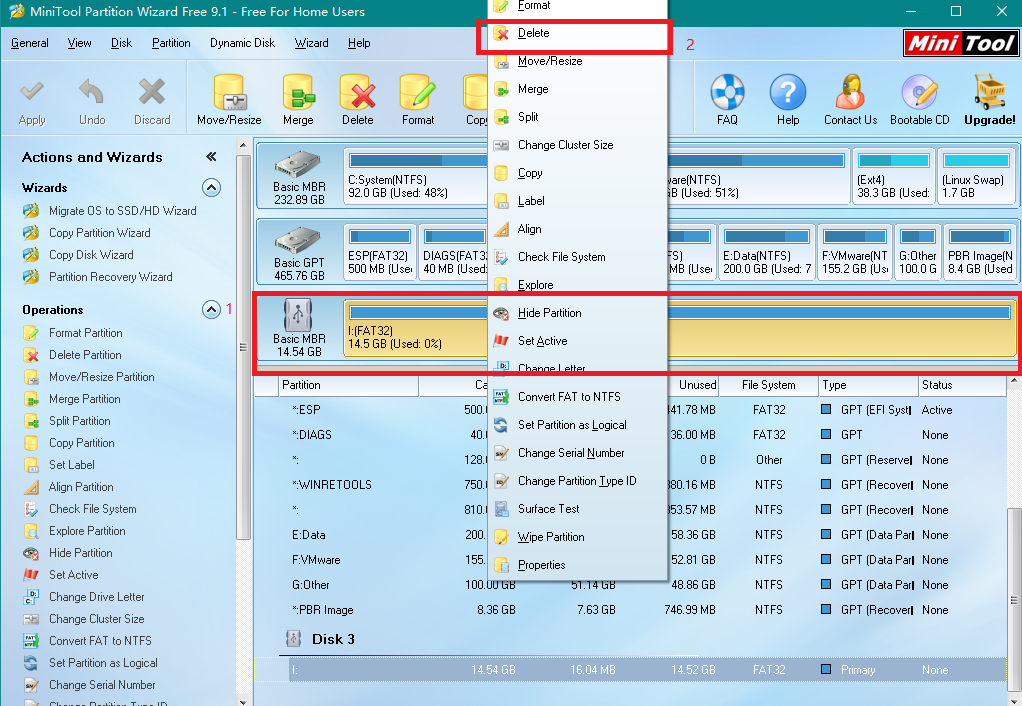
Task: Select the C:System(NTFS) partition block
Action: 416,175
